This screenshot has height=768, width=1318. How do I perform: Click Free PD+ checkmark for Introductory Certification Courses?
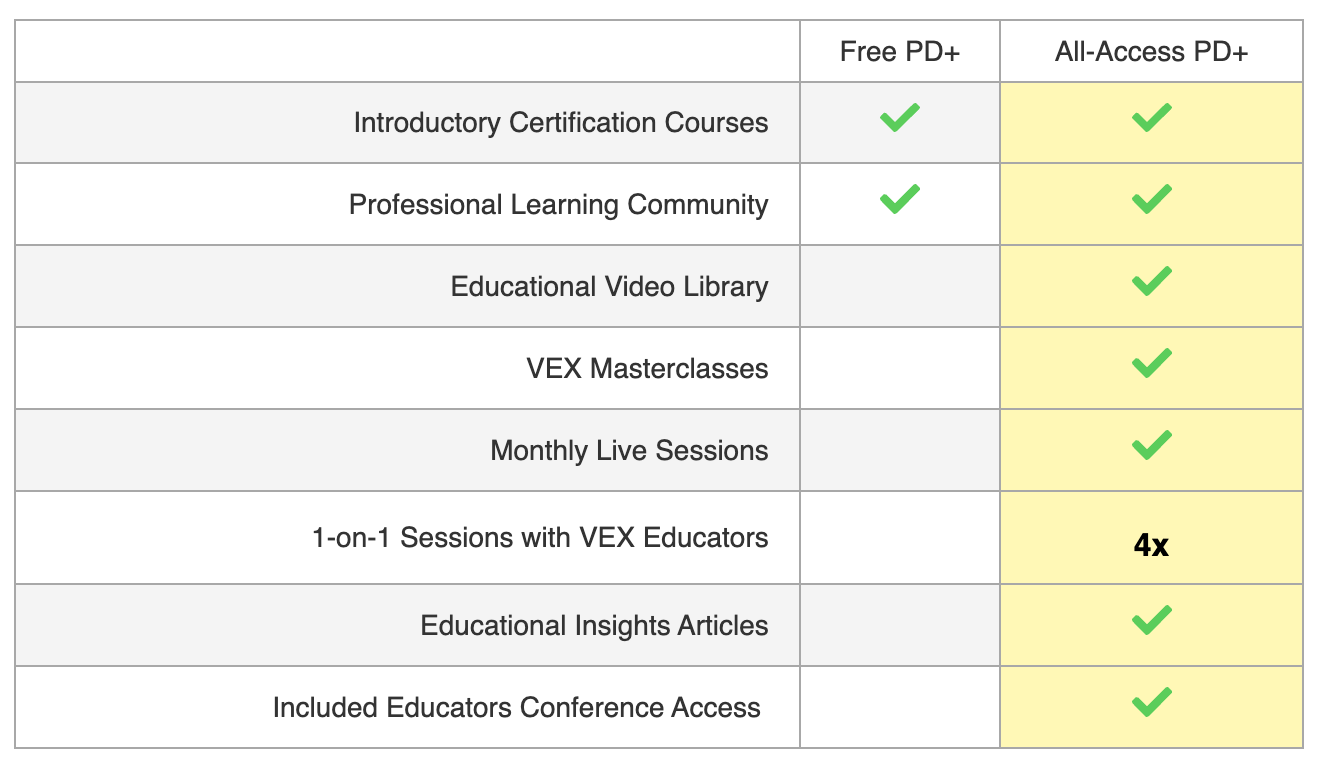coord(899,119)
